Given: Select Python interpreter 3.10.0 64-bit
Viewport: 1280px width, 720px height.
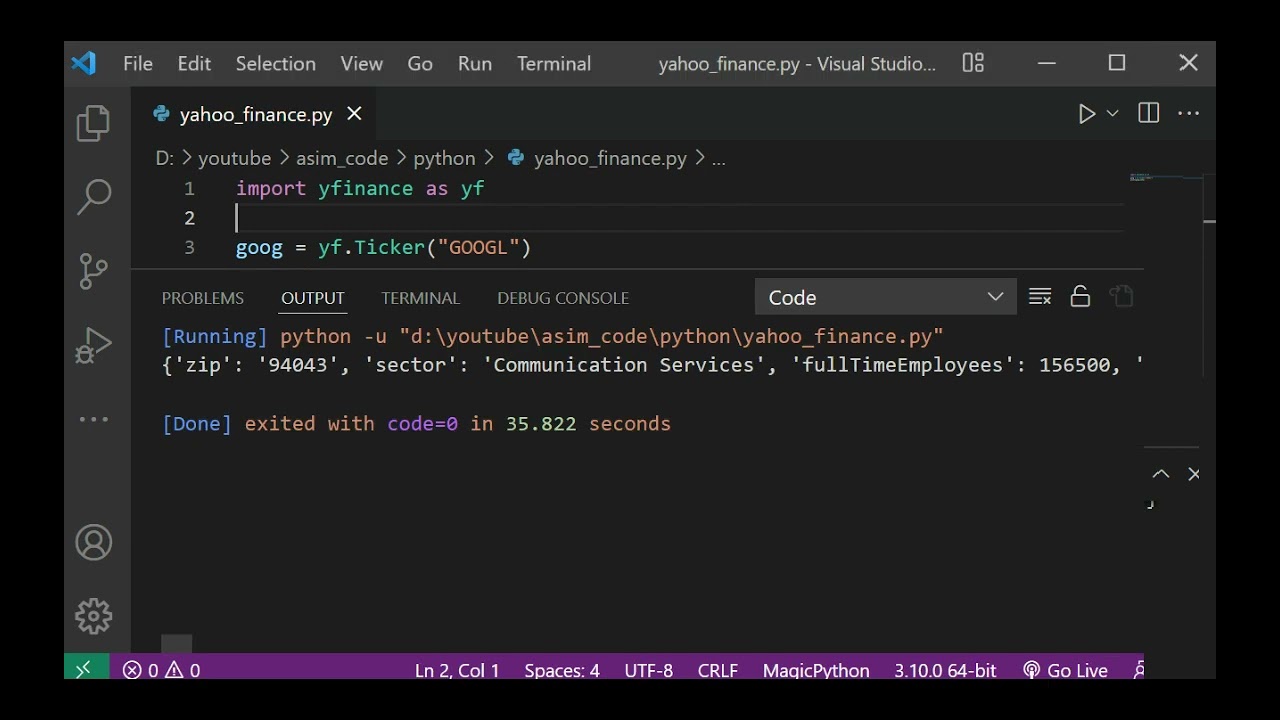Looking at the screenshot, I should (x=945, y=670).
